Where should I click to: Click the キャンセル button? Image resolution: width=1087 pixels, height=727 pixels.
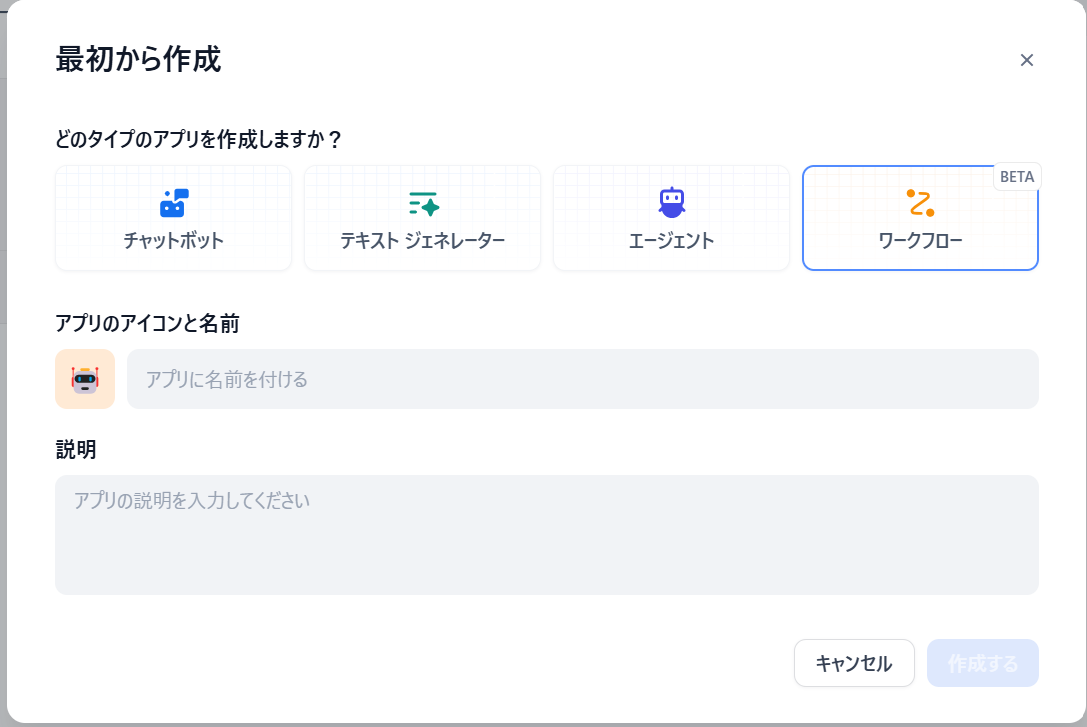pos(854,663)
